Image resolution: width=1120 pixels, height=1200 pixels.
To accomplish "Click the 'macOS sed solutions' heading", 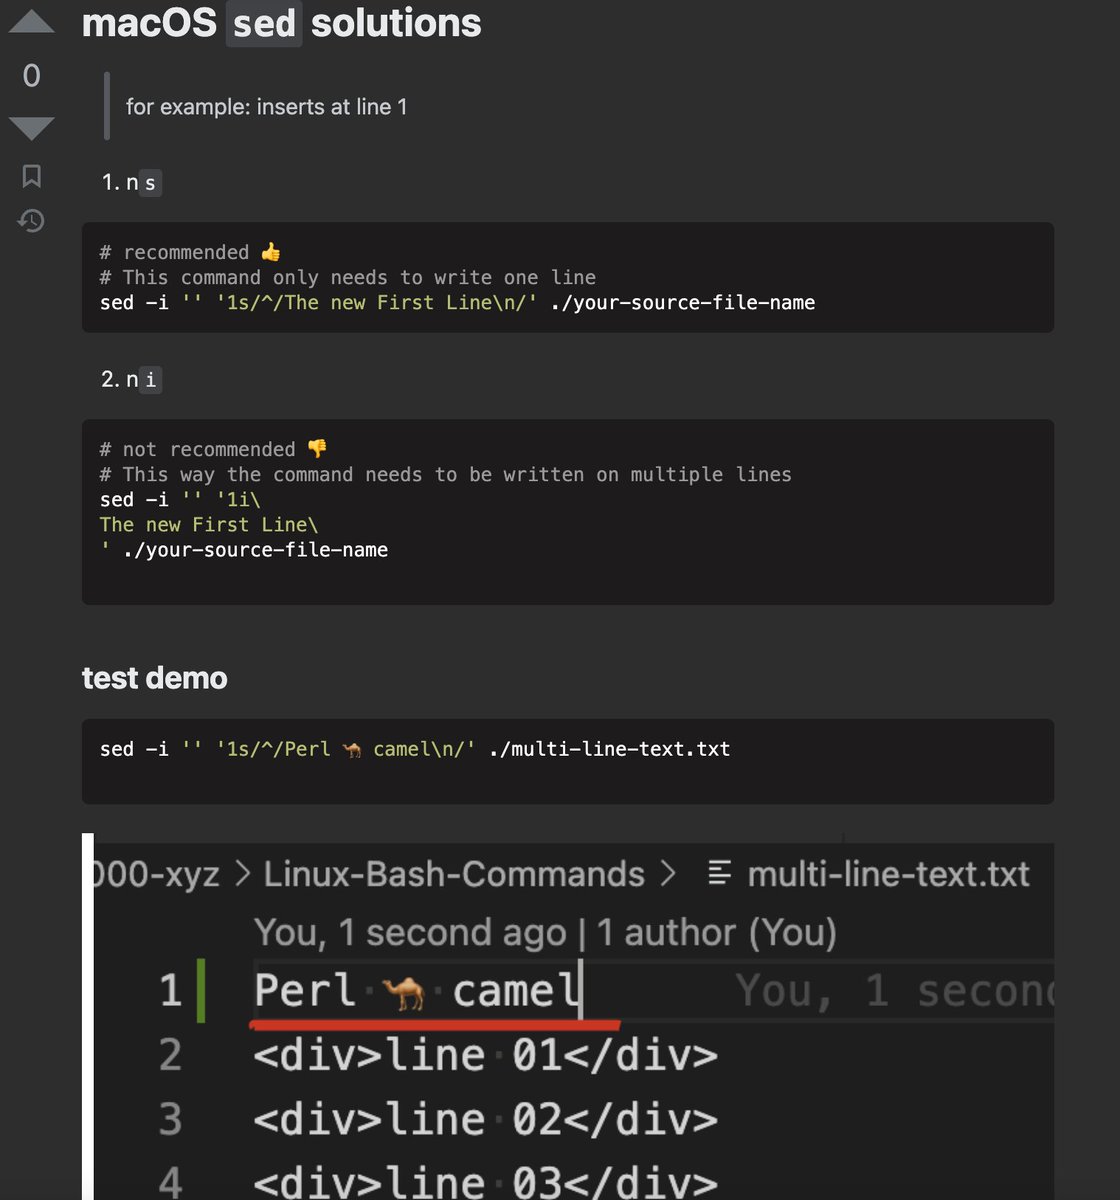I will click(x=281, y=22).
